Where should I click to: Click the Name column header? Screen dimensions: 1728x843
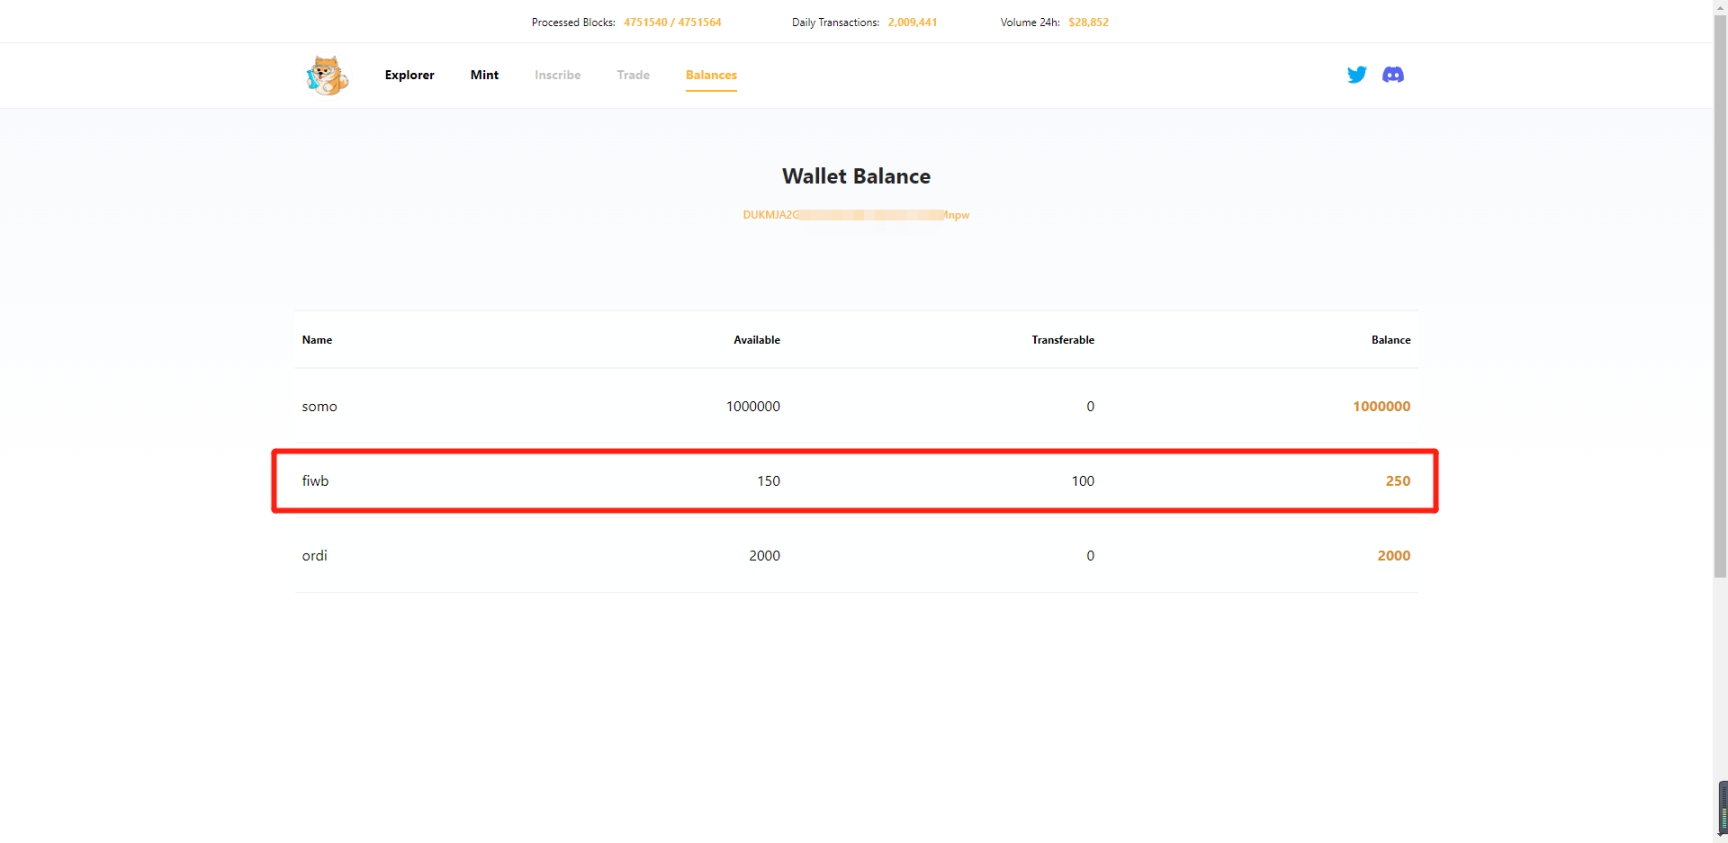317,340
